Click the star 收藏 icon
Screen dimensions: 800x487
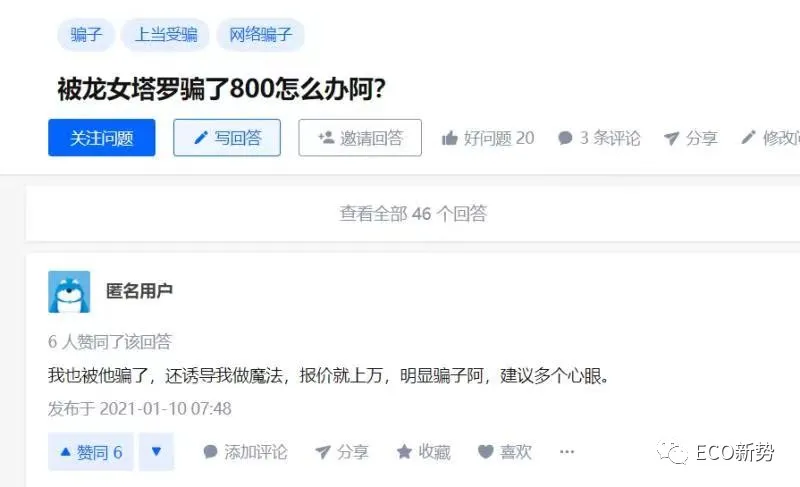click(x=405, y=451)
